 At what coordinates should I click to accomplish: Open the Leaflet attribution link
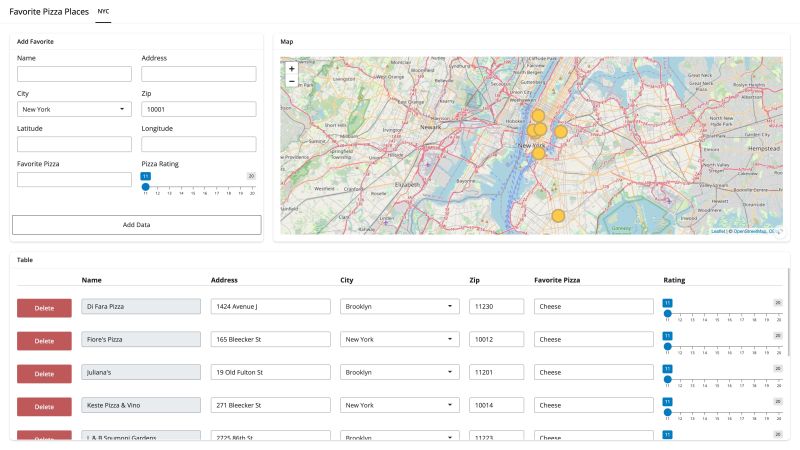pos(718,231)
